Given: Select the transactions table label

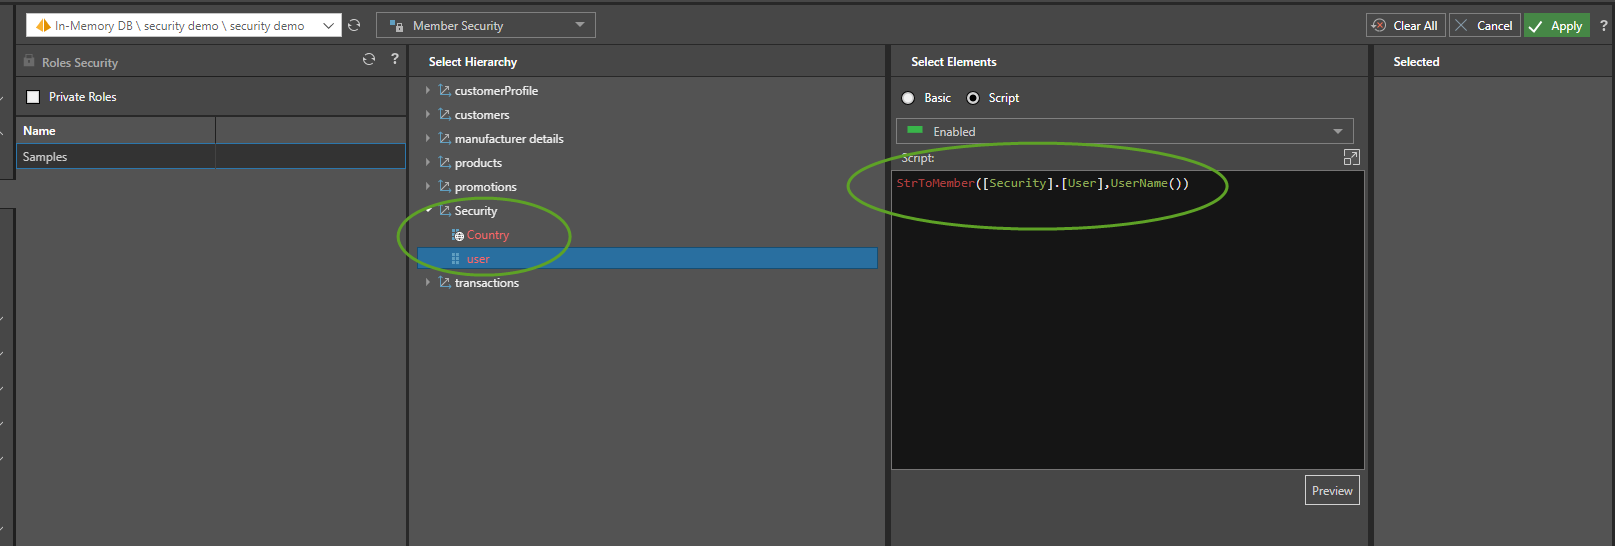Looking at the screenshot, I should point(487,283).
